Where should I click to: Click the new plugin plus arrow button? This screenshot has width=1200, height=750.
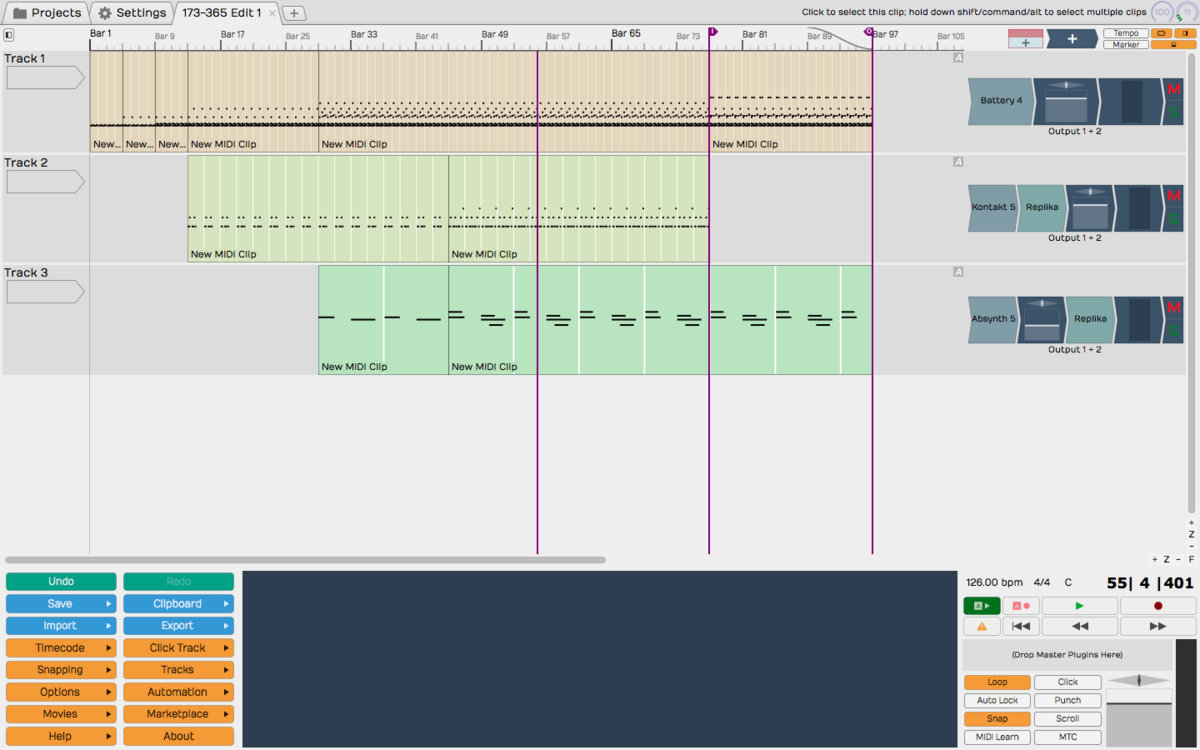pyautogui.click(x=1071, y=39)
